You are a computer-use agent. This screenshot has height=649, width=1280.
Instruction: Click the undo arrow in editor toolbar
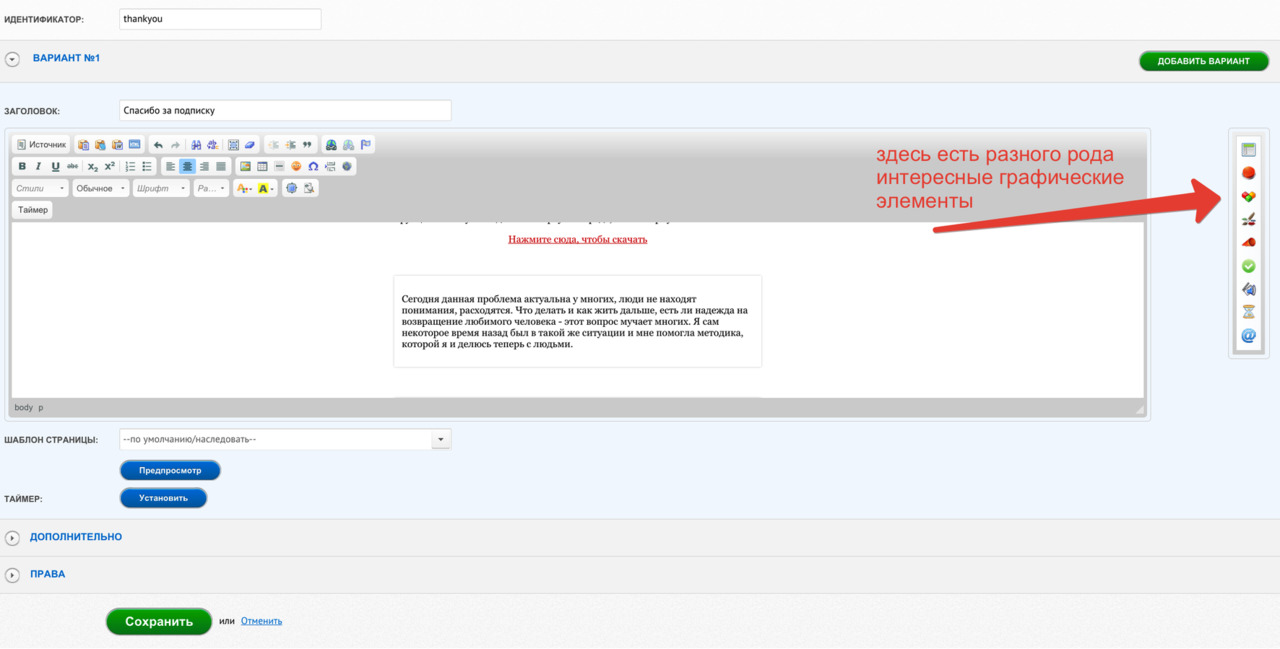click(158, 145)
